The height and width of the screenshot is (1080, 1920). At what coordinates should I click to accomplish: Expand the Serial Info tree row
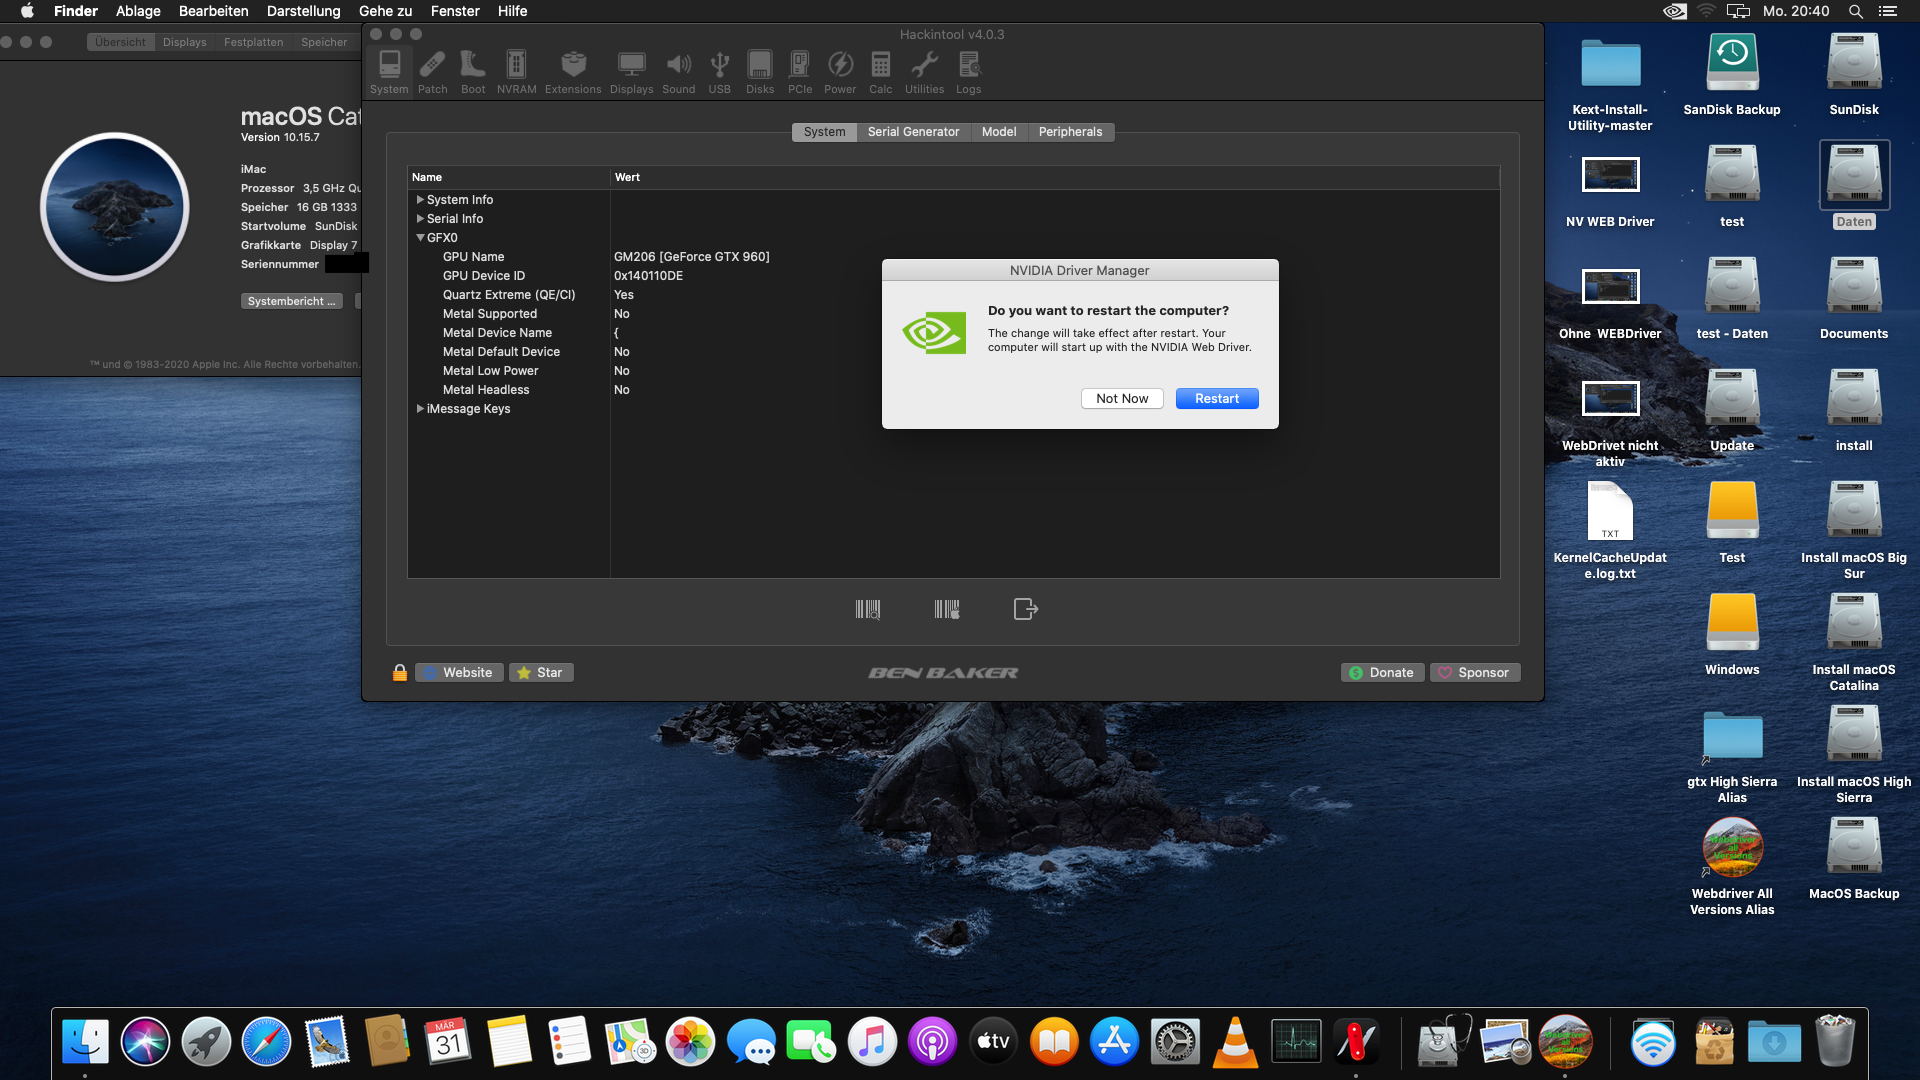[x=421, y=219]
